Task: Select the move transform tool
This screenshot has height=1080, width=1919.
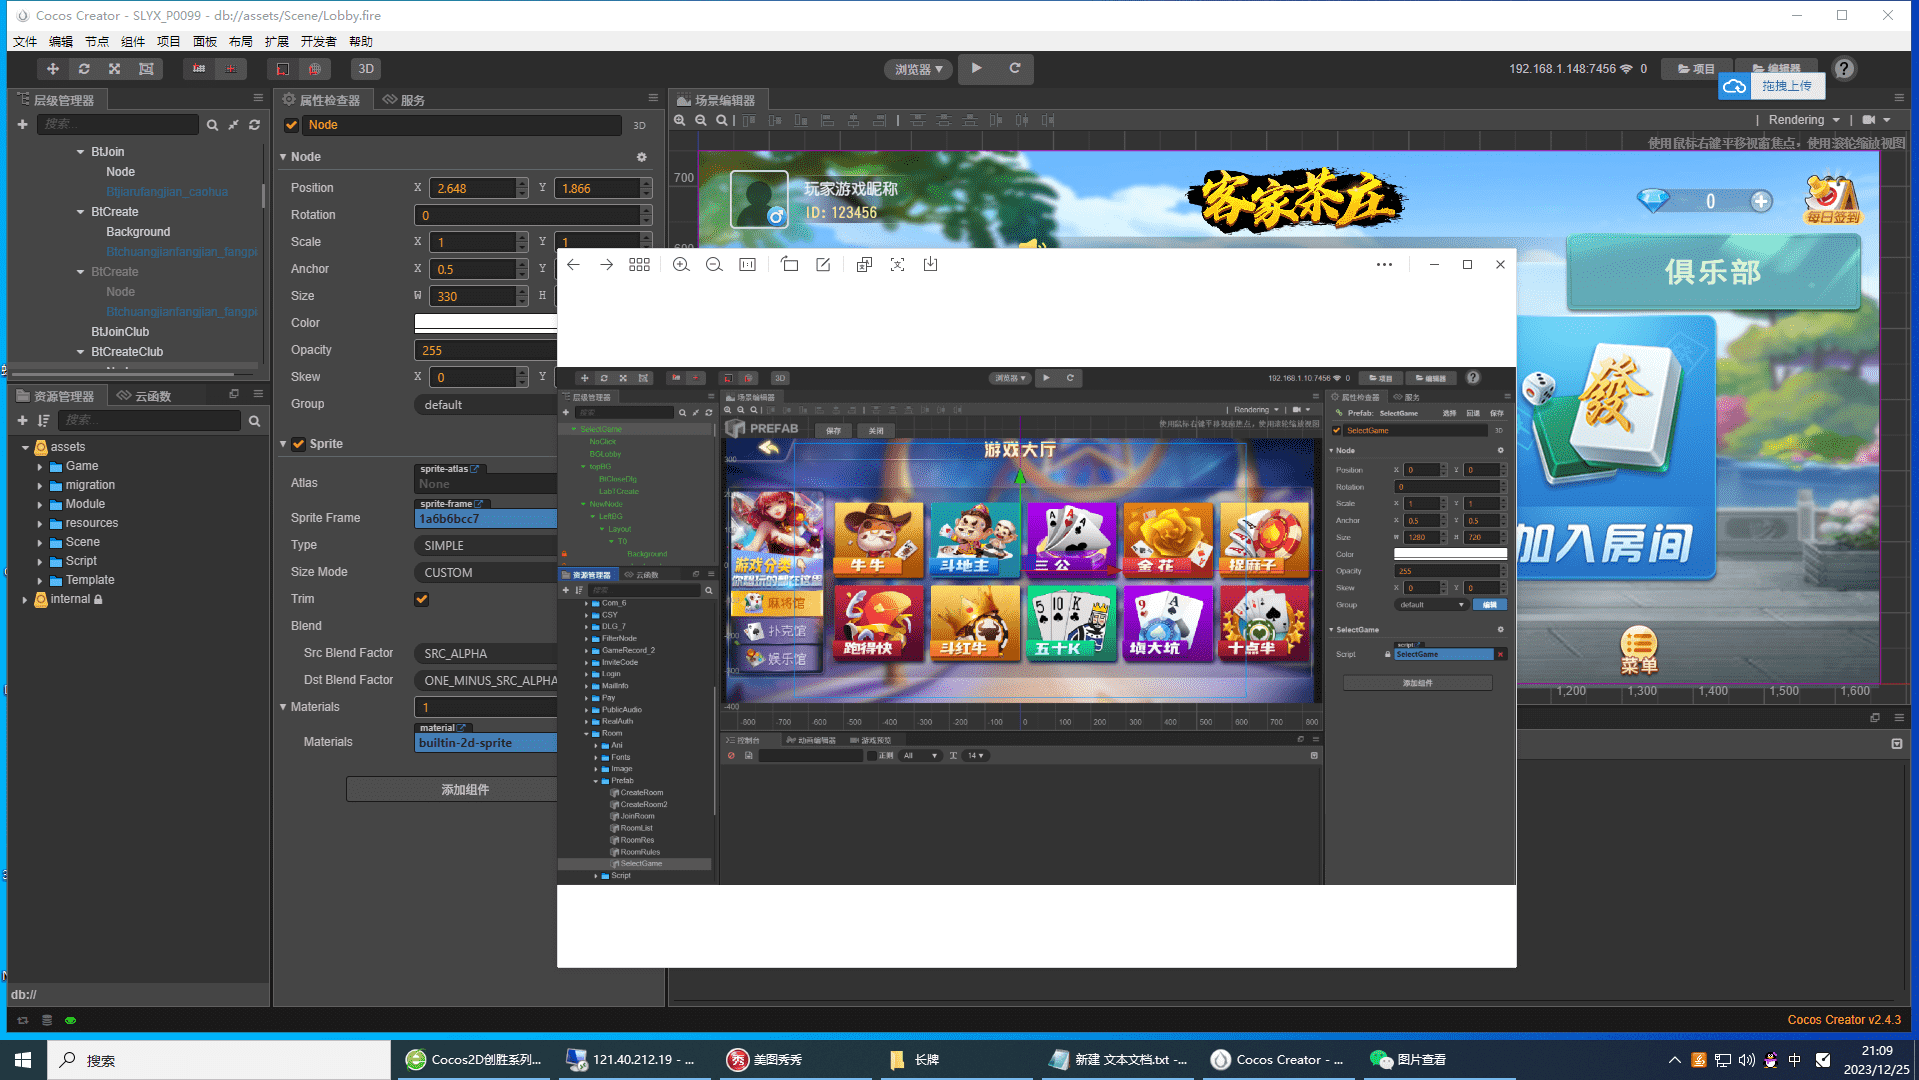Action: pos(52,69)
